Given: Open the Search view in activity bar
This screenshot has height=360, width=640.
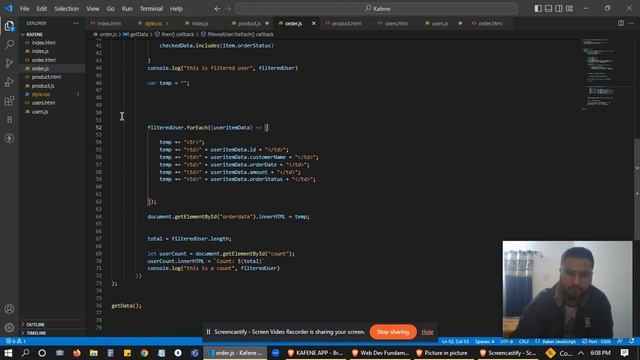Looking at the screenshot, I should [9, 44].
